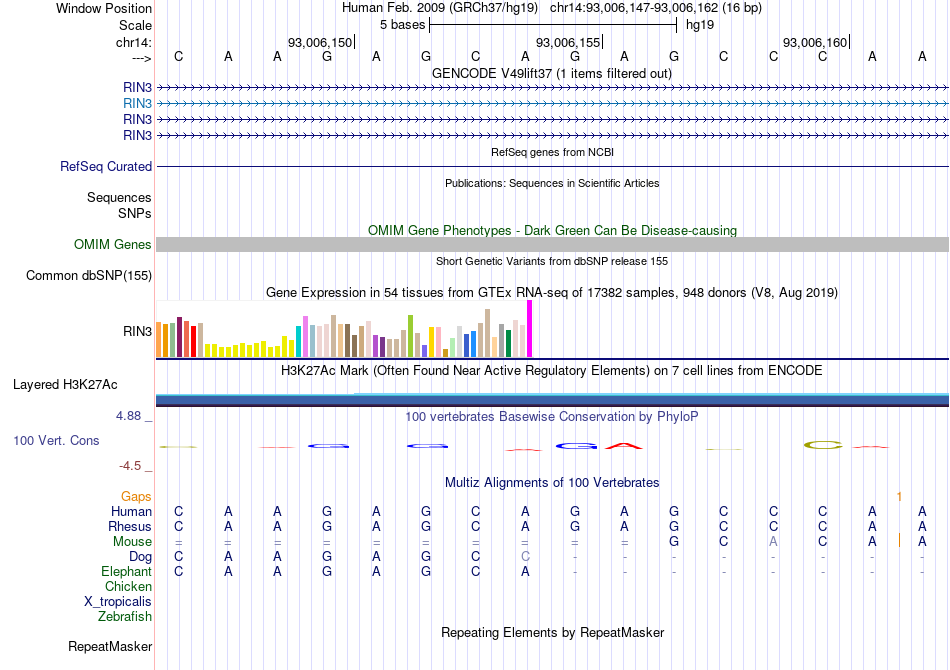The width and height of the screenshot is (950, 670).
Task: Click the 93,006,160 coordinate marker
Action: click(815, 42)
